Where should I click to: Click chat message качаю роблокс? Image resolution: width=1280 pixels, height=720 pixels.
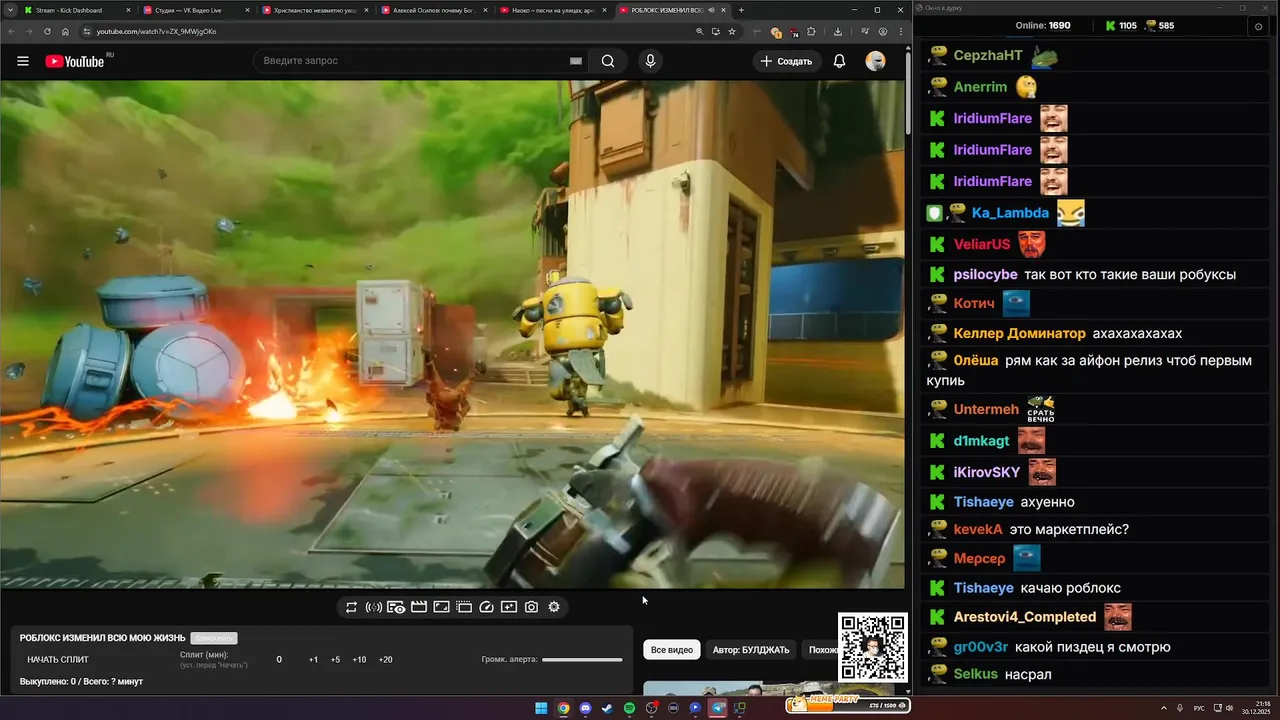(x=1070, y=588)
